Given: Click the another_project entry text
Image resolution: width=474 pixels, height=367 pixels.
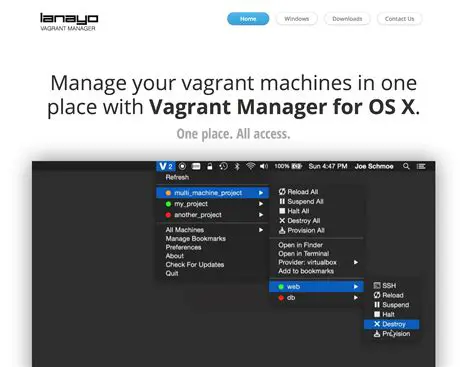Looking at the screenshot, I should 198,215.
